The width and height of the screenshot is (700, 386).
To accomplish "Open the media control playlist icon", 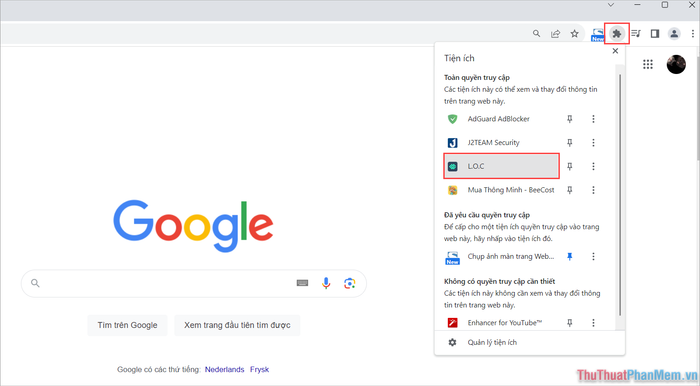I will pos(636,33).
